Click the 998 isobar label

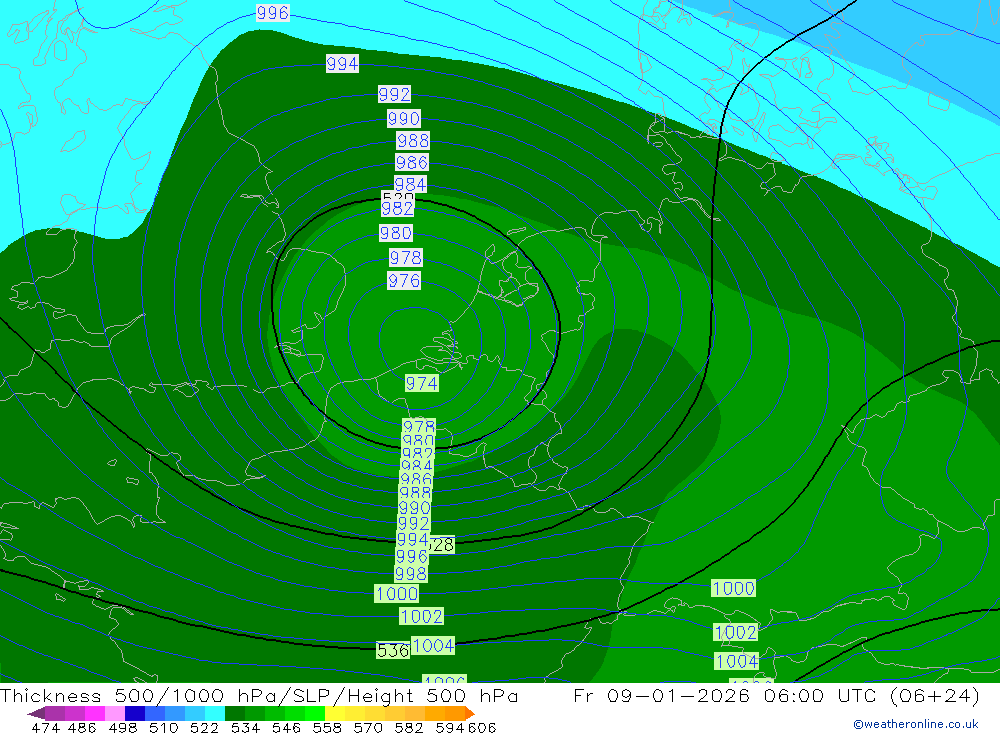(411, 574)
